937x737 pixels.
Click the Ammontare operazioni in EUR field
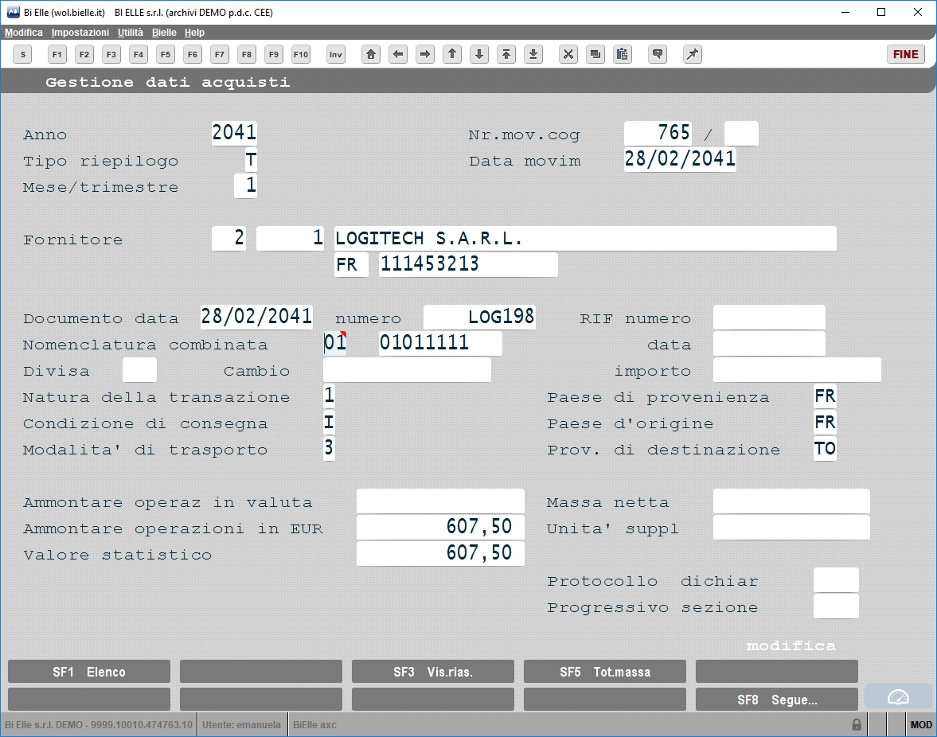(440, 527)
